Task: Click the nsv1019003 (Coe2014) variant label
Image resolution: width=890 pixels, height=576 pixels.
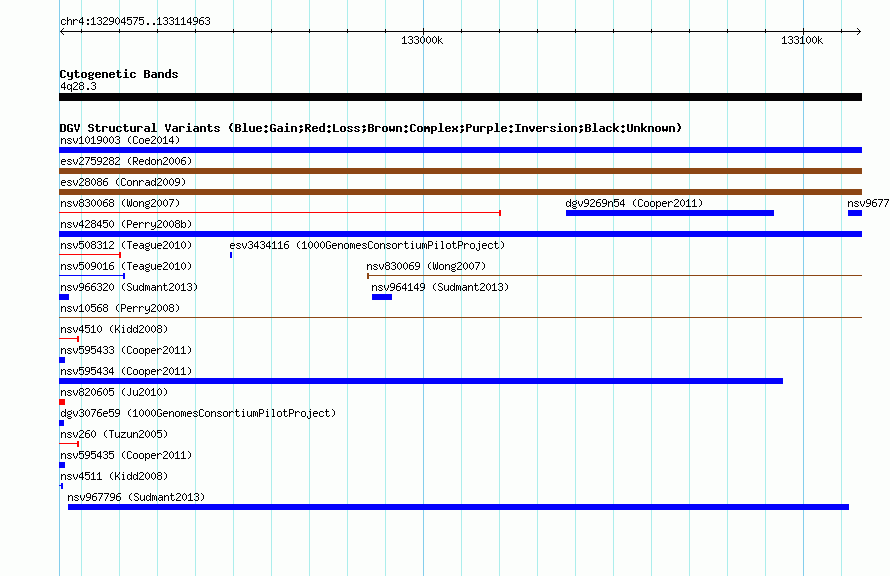Action: (x=120, y=140)
